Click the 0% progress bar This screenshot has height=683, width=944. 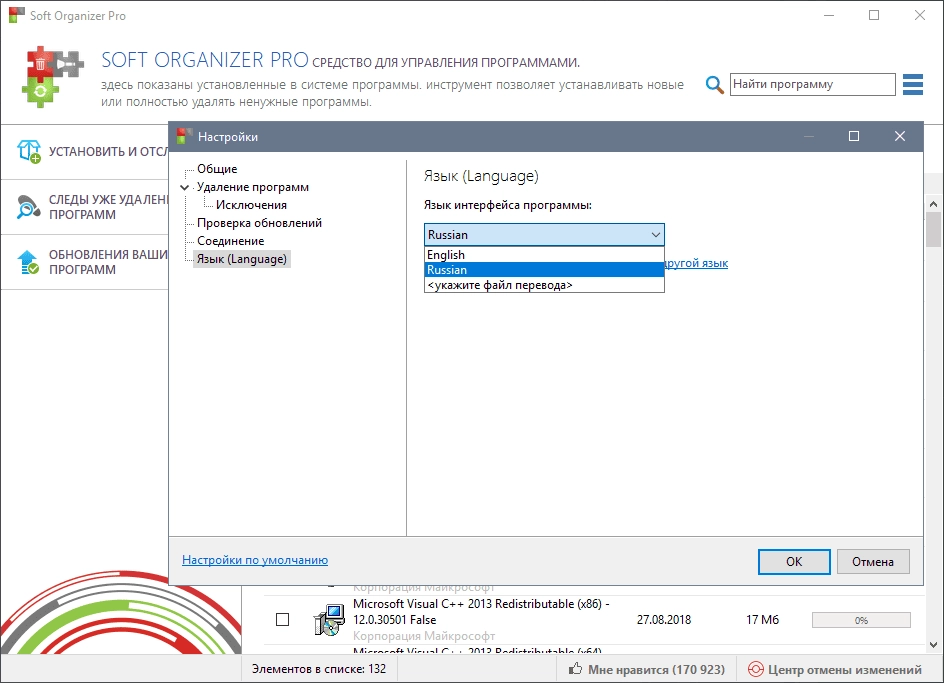click(x=861, y=620)
